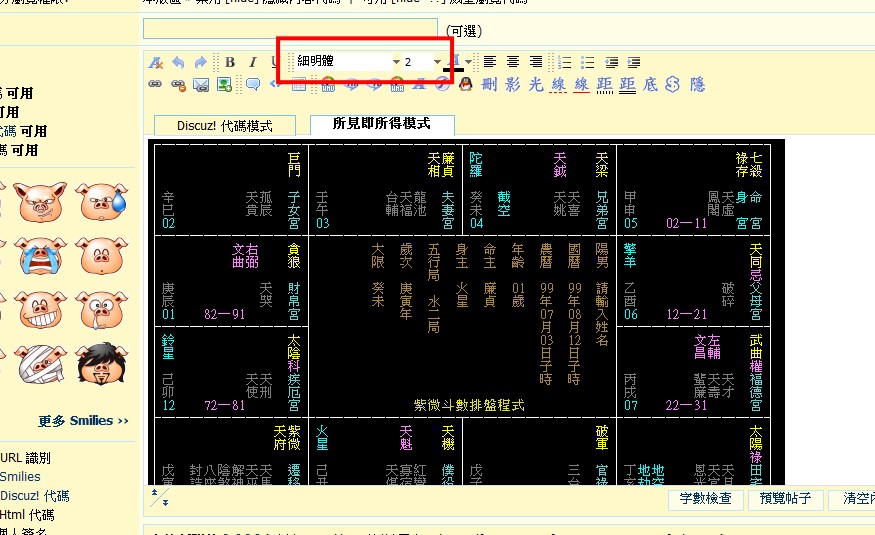Toggle italic formatting
This screenshot has width=875, height=535.
click(x=252, y=62)
